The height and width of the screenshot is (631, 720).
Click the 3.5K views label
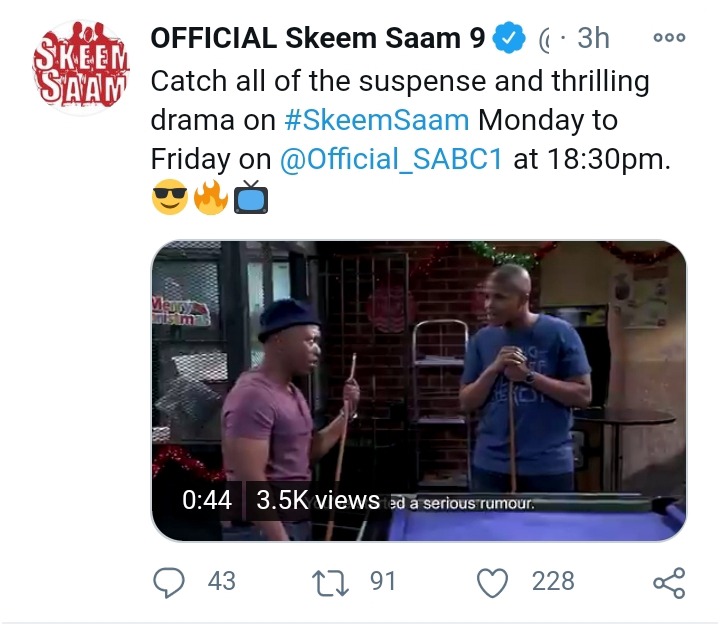[x=317, y=501]
